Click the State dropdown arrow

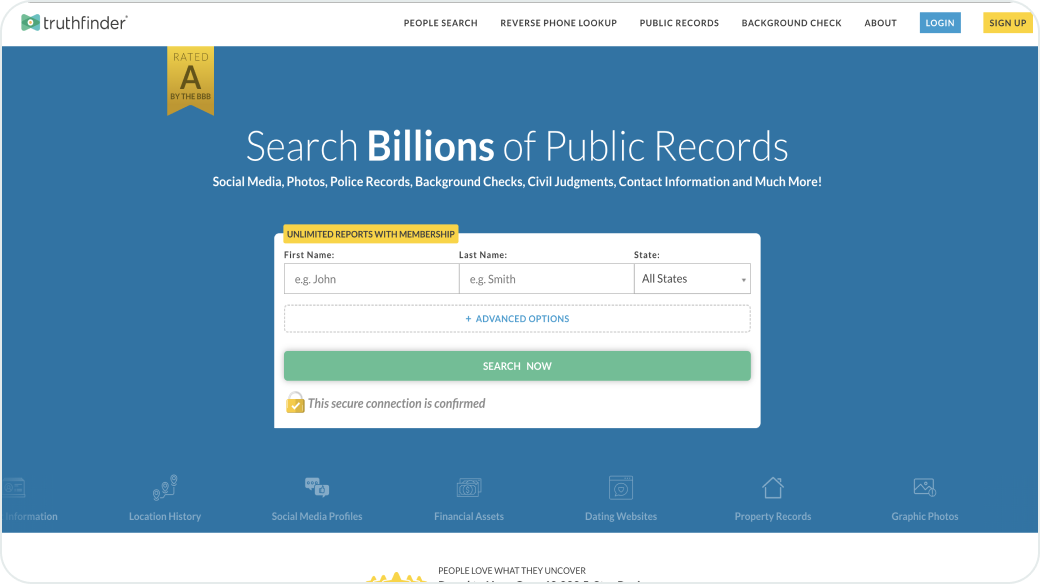pyautogui.click(x=743, y=279)
